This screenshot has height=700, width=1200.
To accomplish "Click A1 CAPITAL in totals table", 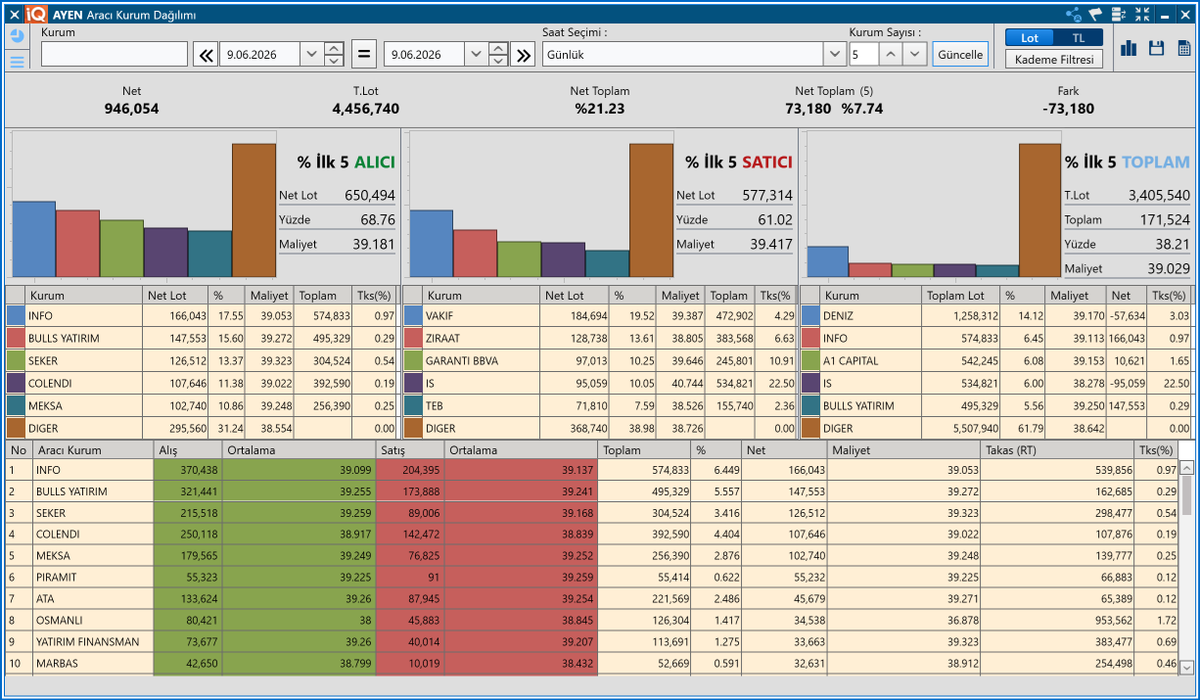I will point(849,361).
